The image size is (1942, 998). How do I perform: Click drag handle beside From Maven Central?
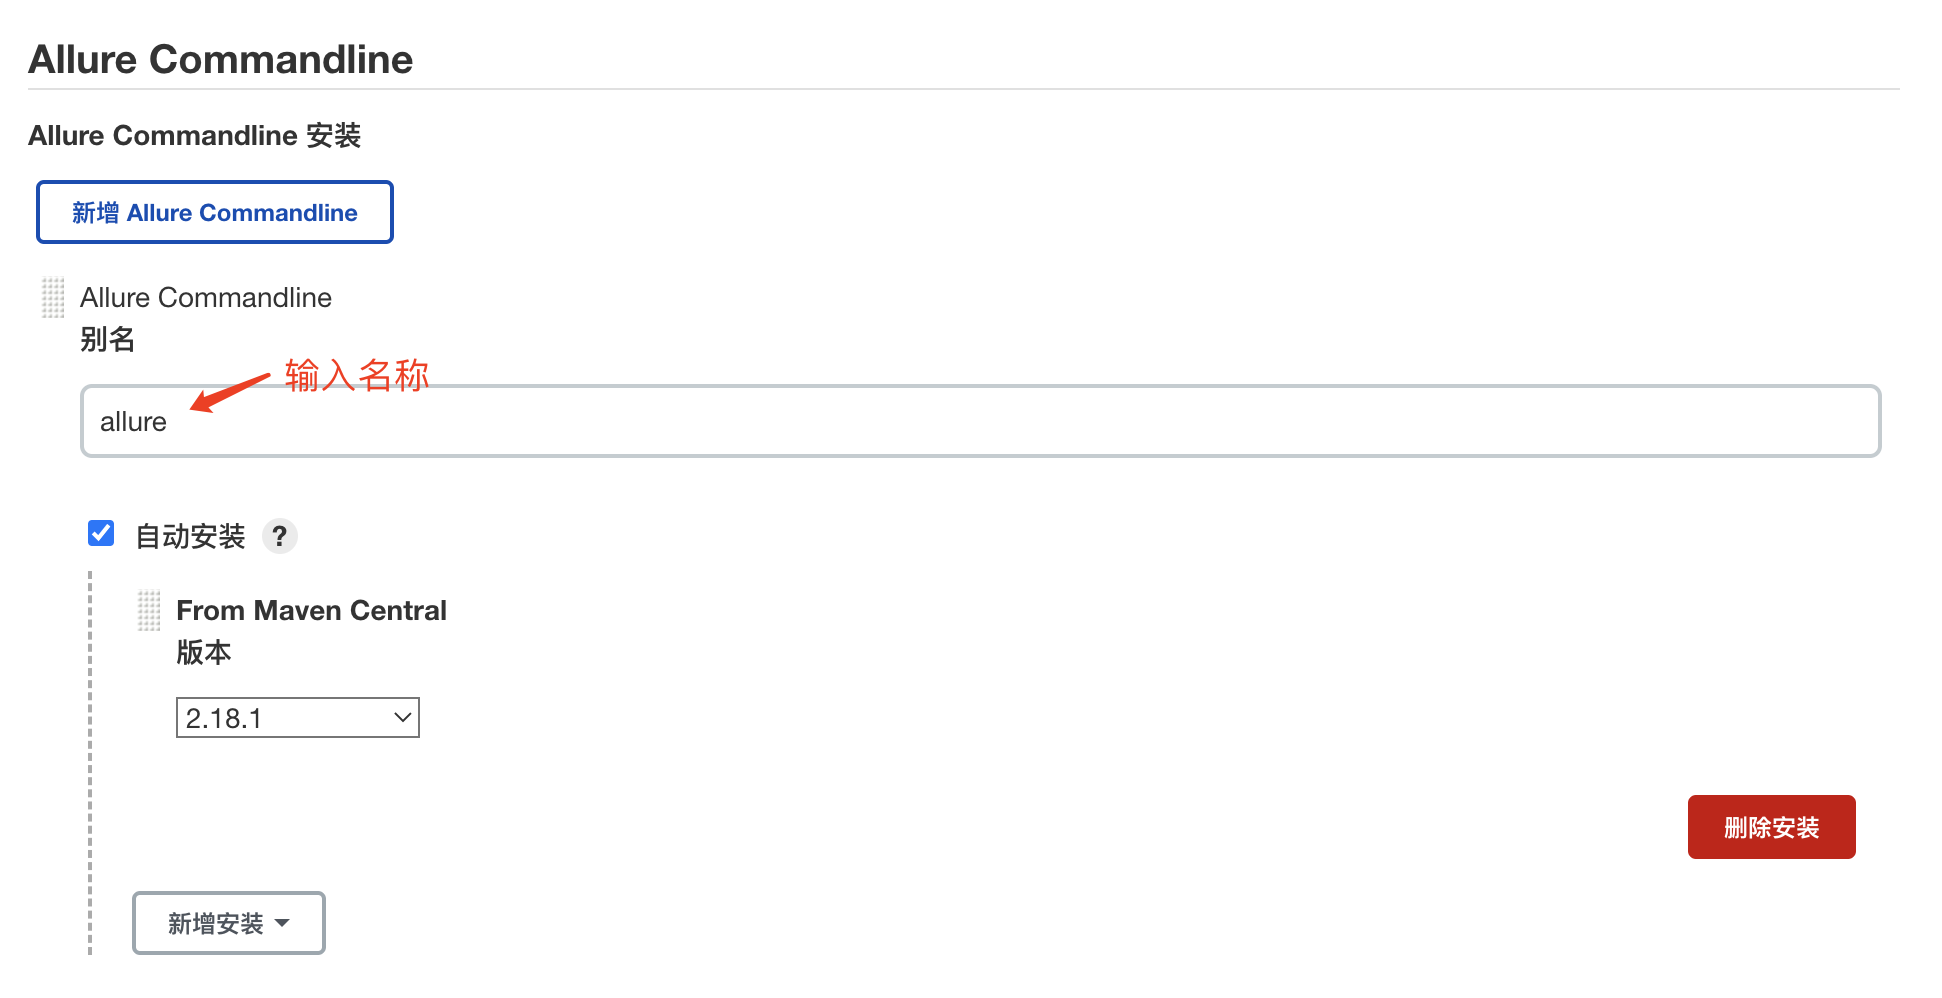pyautogui.click(x=149, y=610)
